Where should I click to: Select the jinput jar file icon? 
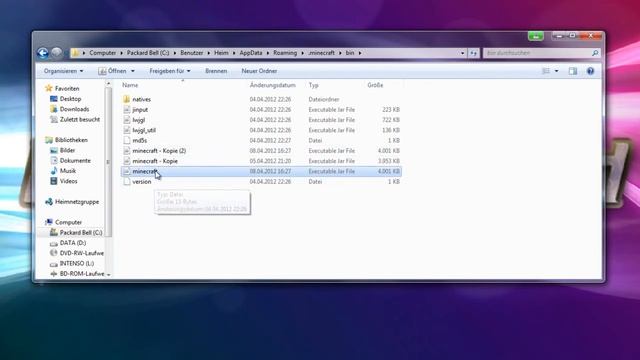click(x=127, y=110)
